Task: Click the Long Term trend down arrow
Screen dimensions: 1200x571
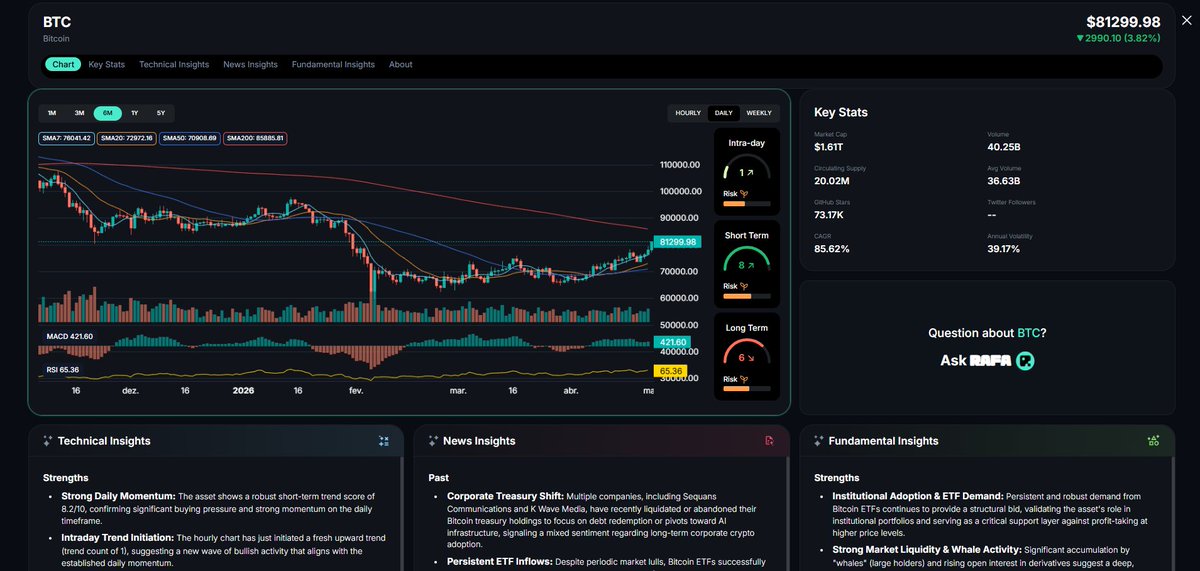Action: pos(752,357)
